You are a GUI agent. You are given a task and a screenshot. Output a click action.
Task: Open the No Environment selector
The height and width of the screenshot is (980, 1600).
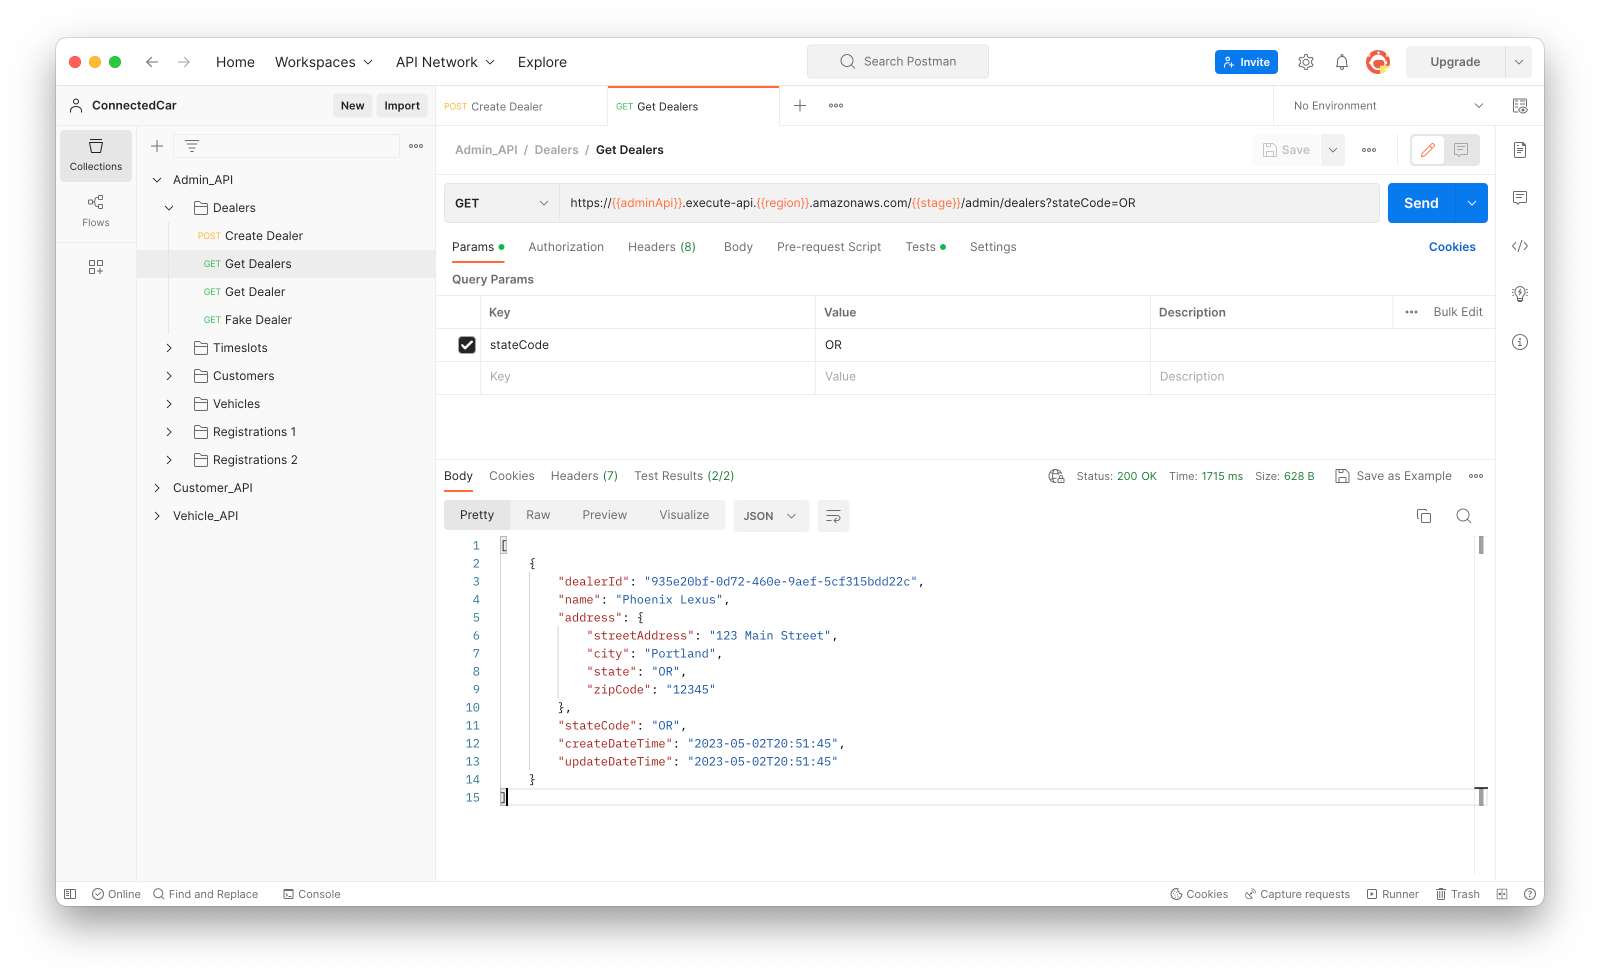[x=1388, y=106]
